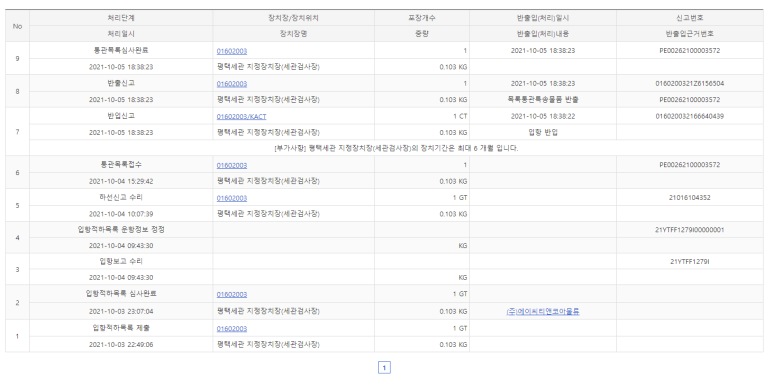Click row number 9 cell
The height and width of the screenshot is (375, 773).
pyautogui.click(x=18, y=59)
